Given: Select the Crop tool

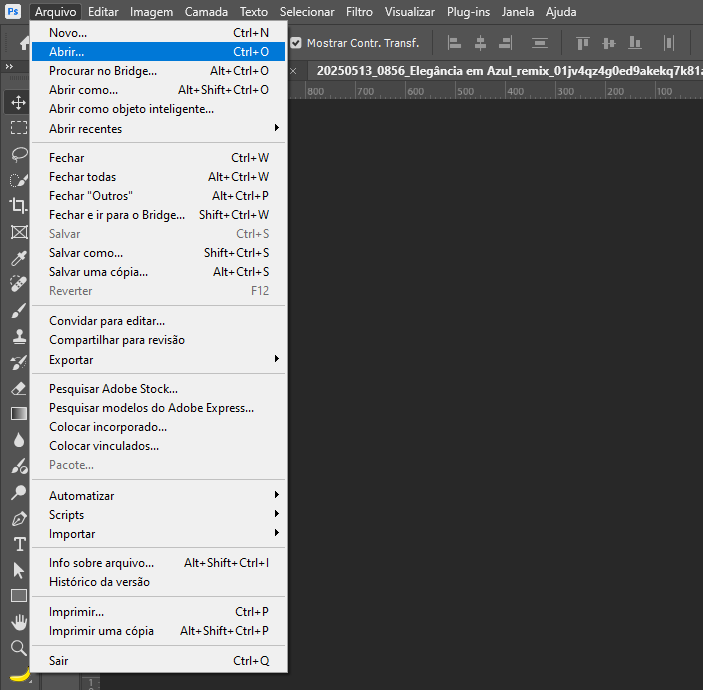Looking at the screenshot, I should click(18, 206).
